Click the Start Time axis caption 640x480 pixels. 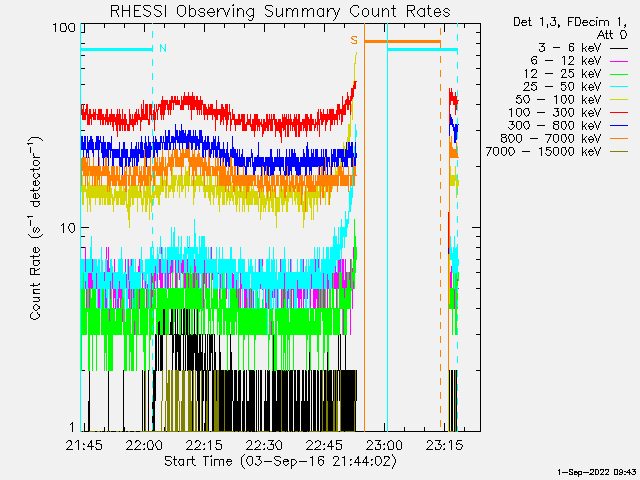click(280, 461)
